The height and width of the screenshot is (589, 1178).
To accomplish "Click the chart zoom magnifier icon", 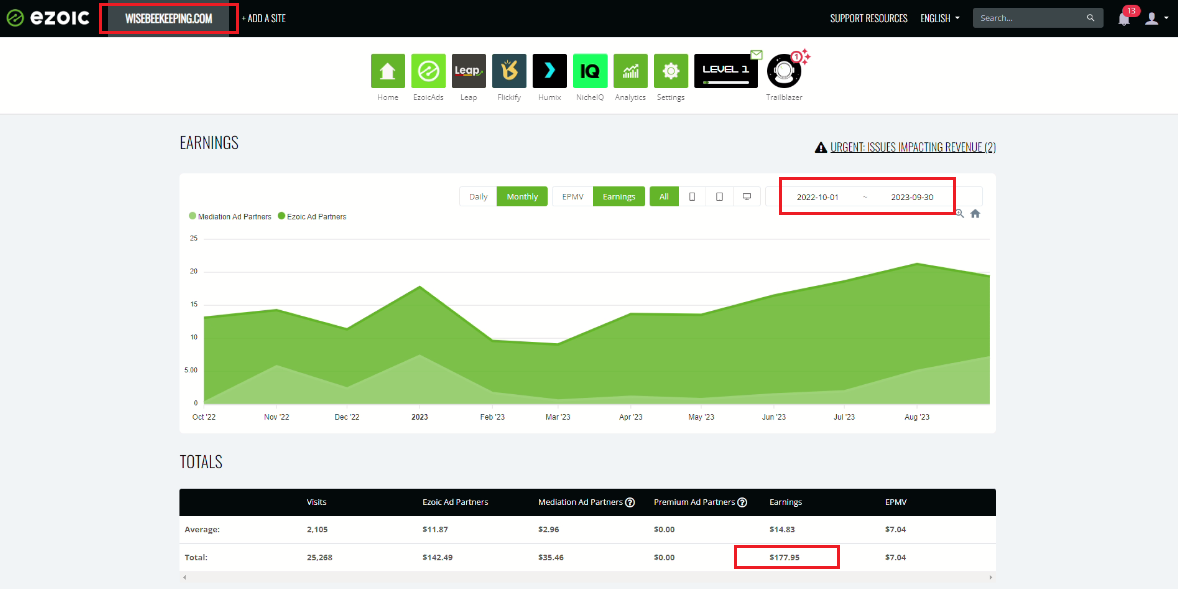I will coord(960,213).
